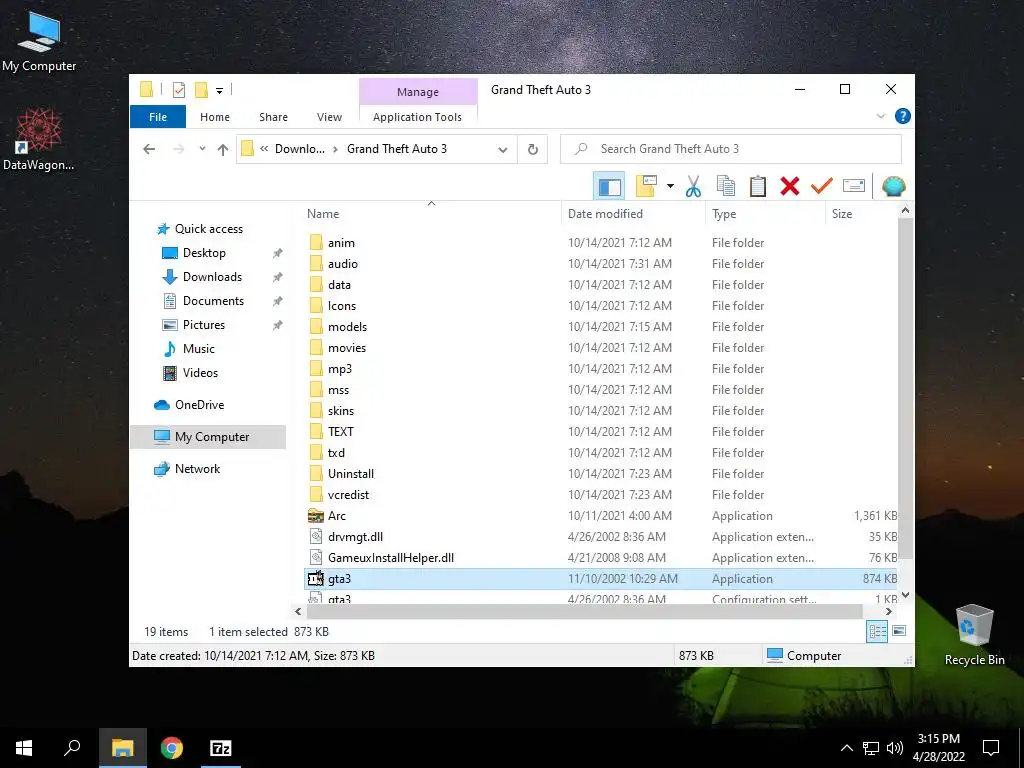The width and height of the screenshot is (1024, 768).
Task: Go up one folder level arrow
Action: pyautogui.click(x=223, y=150)
